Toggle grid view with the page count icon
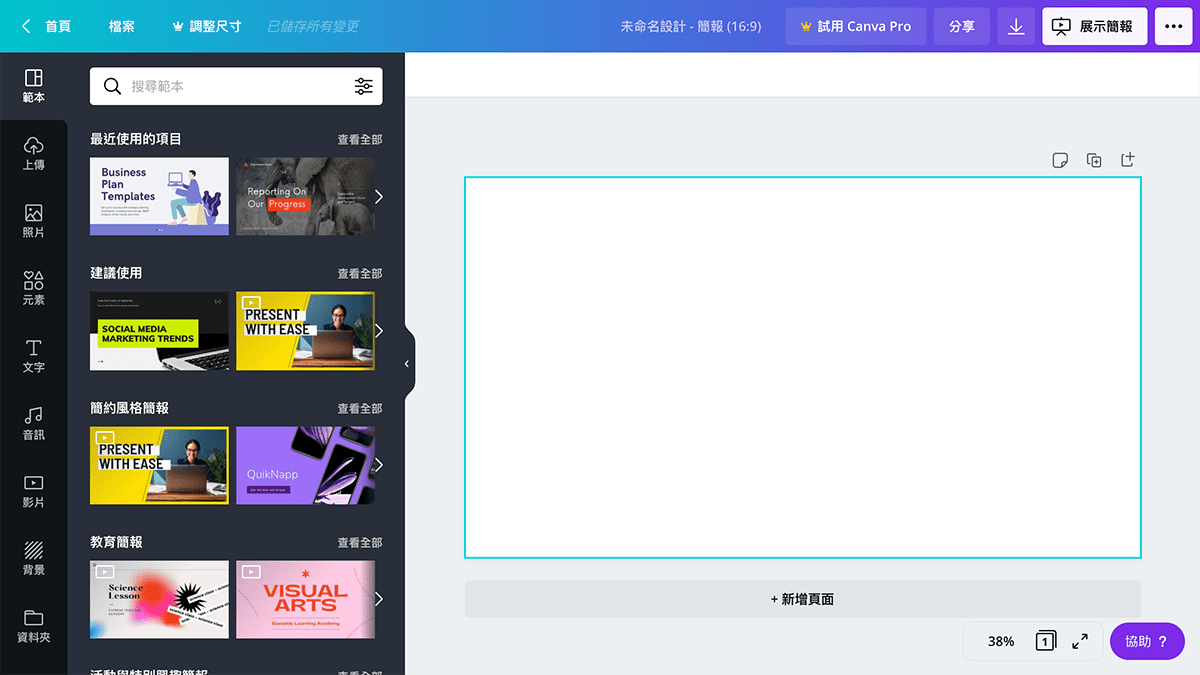Image resolution: width=1200 pixels, height=675 pixels. (x=1045, y=641)
